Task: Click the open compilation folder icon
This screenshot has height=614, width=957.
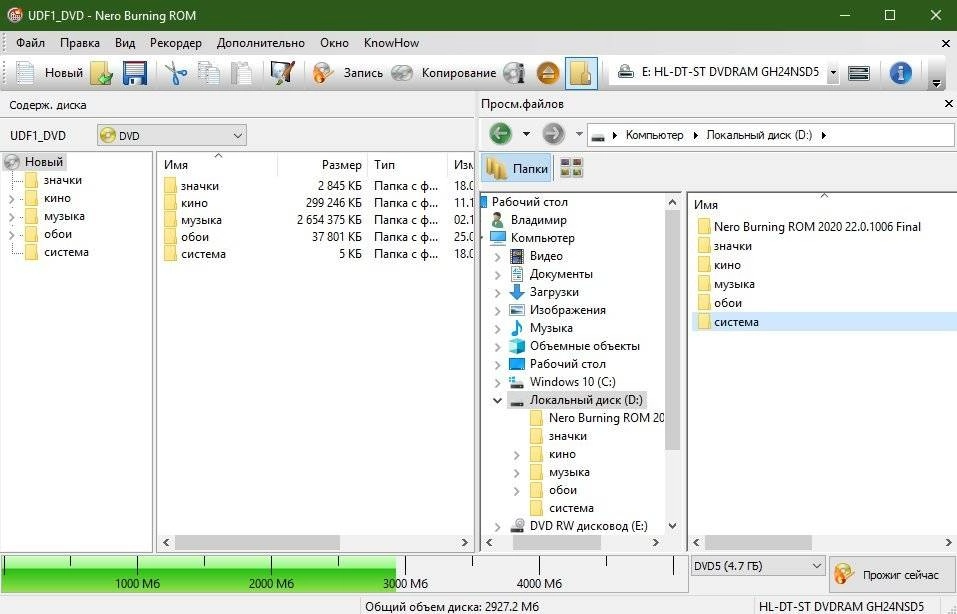Action: (102, 73)
